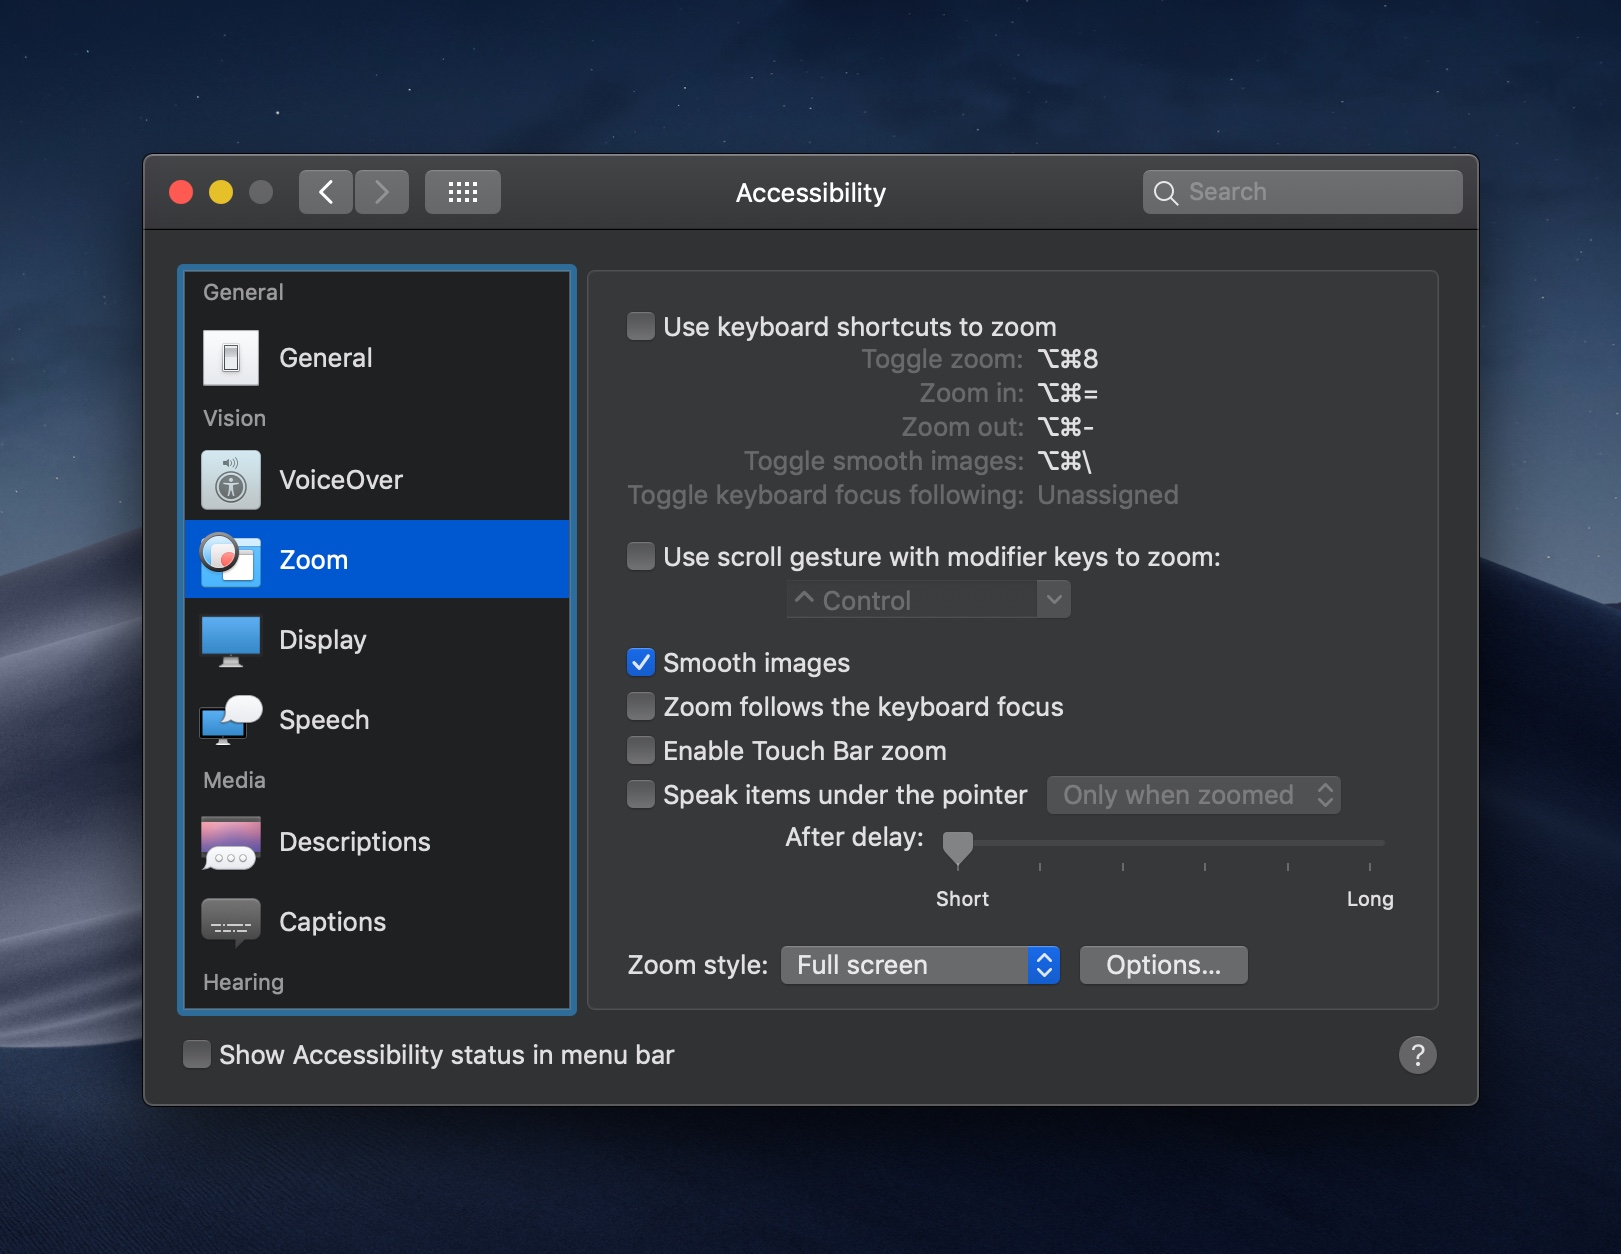Click the Options... button

point(1164,965)
